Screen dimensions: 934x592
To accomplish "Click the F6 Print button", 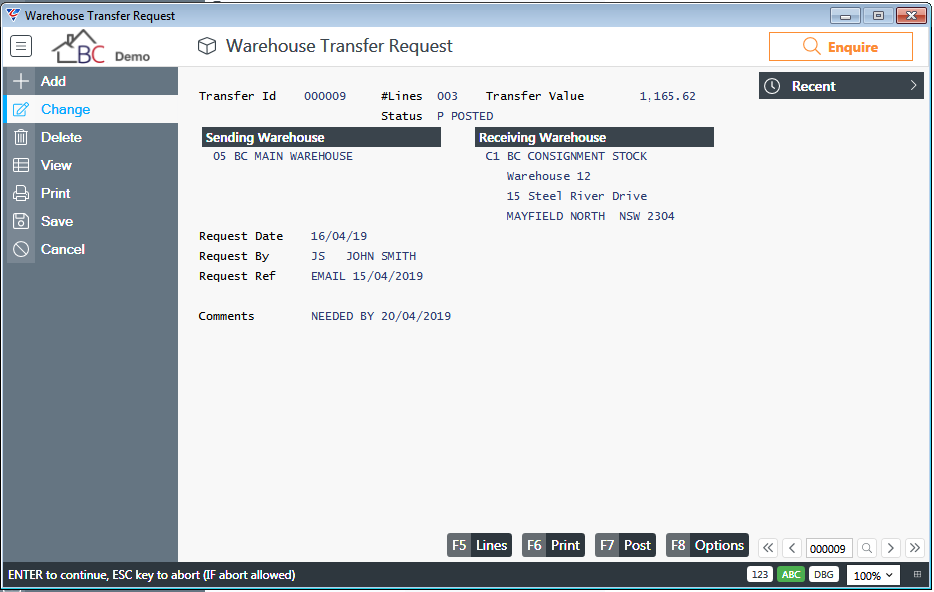I will (x=553, y=545).
